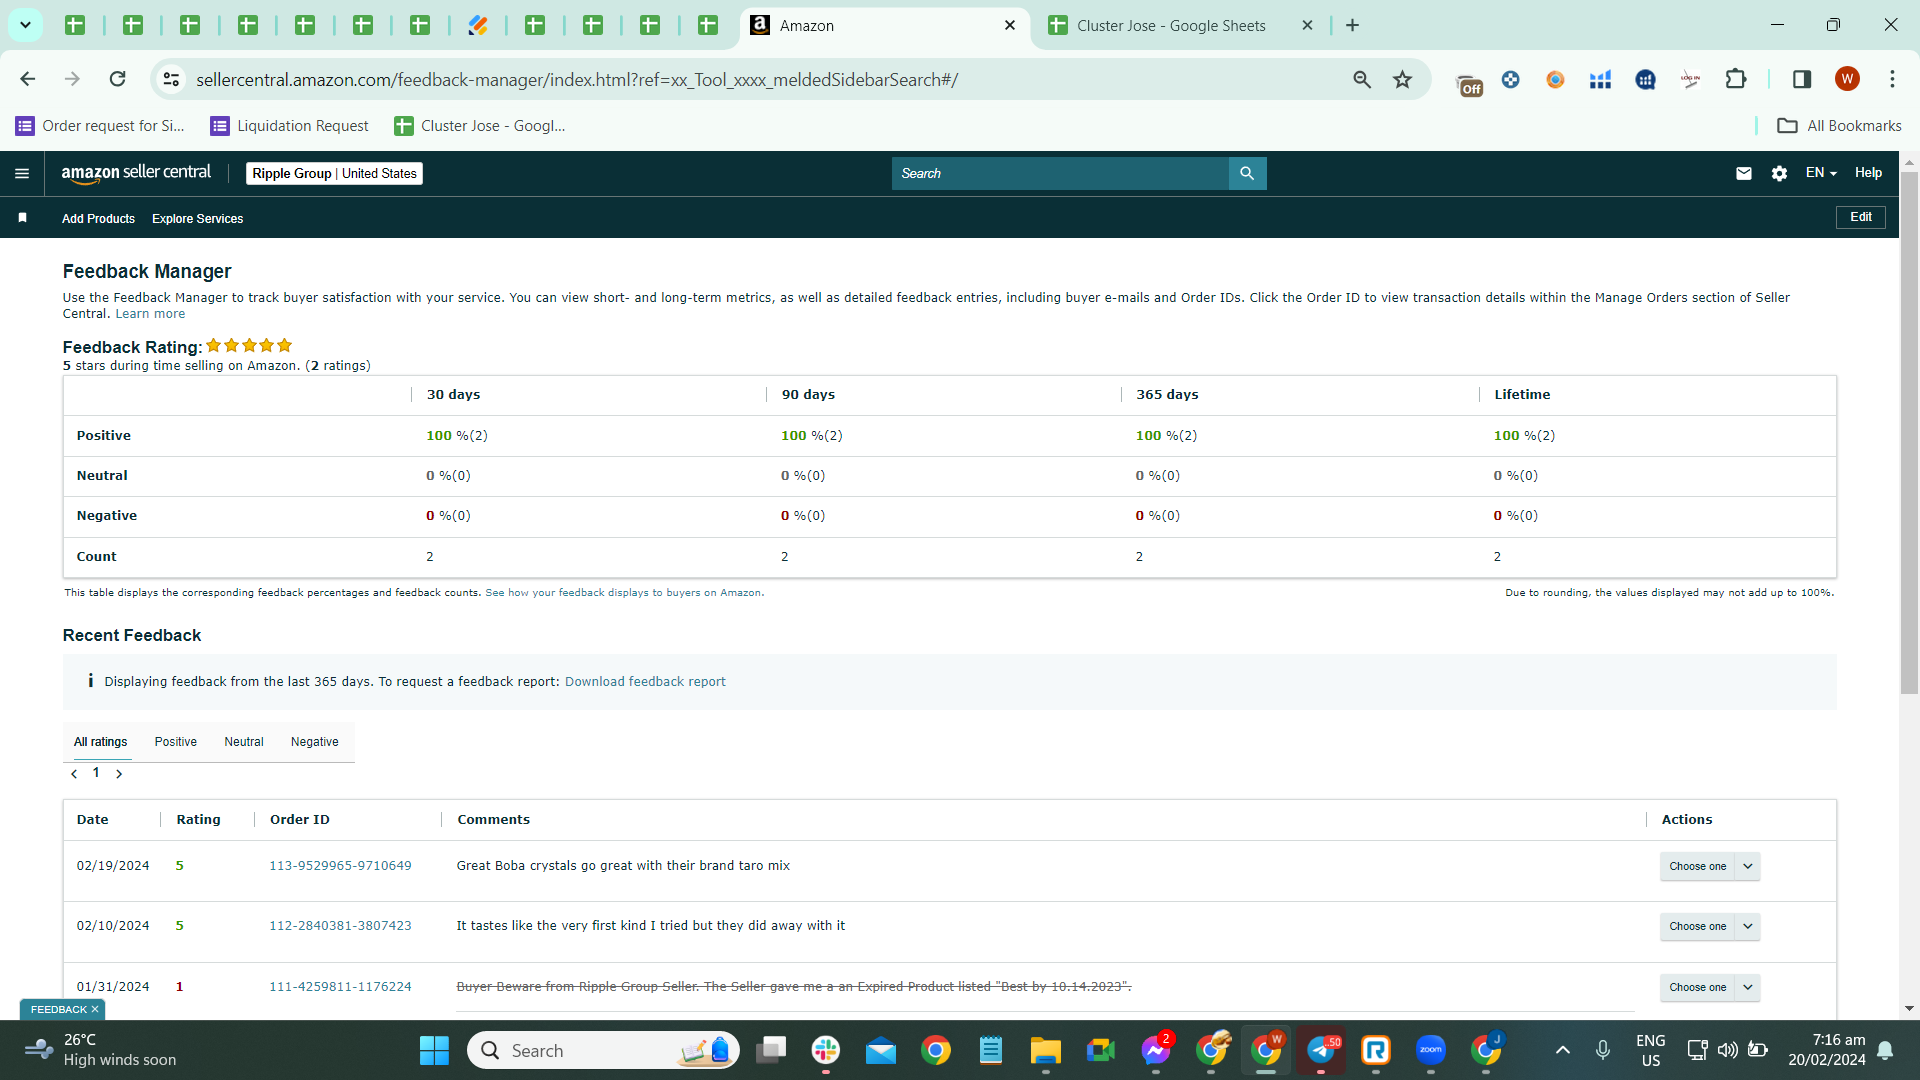Select the Neutral feedback tab
Image resolution: width=1920 pixels, height=1080 pixels.
click(x=244, y=742)
